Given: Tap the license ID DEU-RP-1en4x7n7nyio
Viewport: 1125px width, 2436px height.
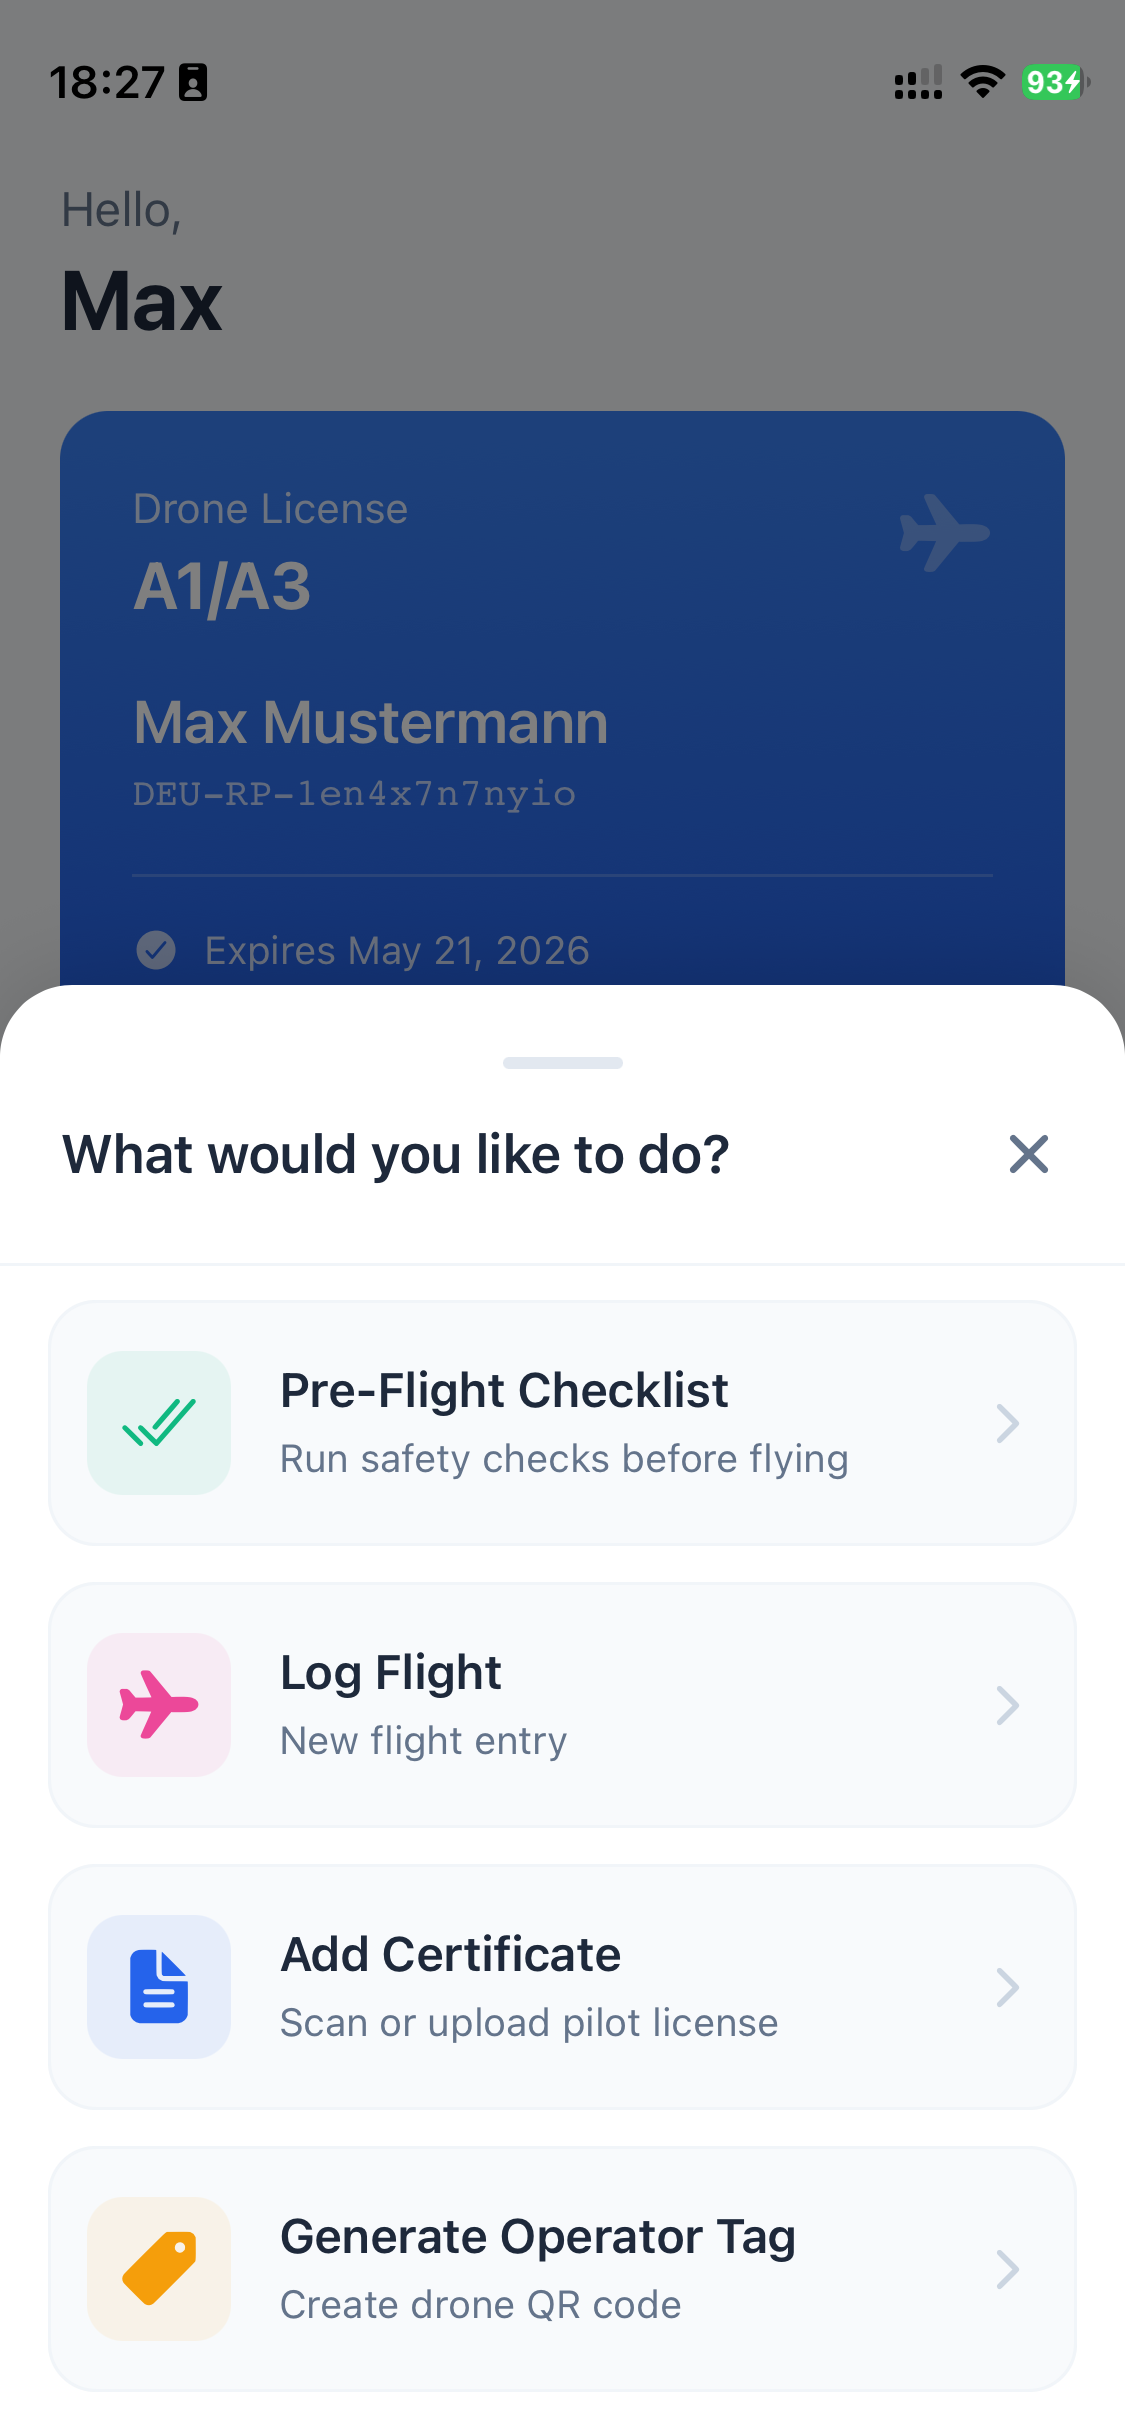Looking at the screenshot, I should (354, 794).
